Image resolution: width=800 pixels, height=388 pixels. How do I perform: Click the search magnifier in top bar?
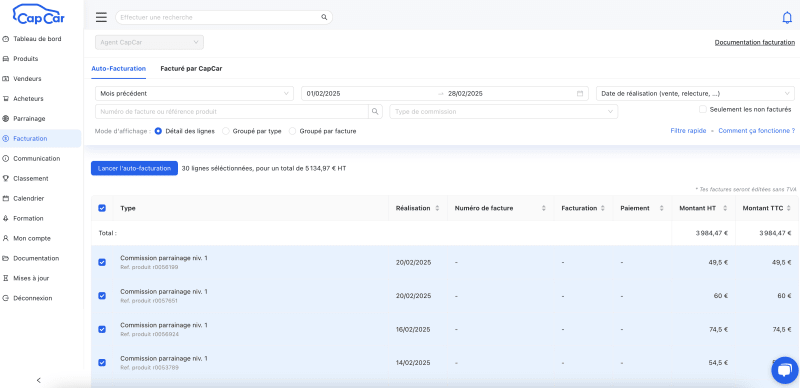point(324,17)
